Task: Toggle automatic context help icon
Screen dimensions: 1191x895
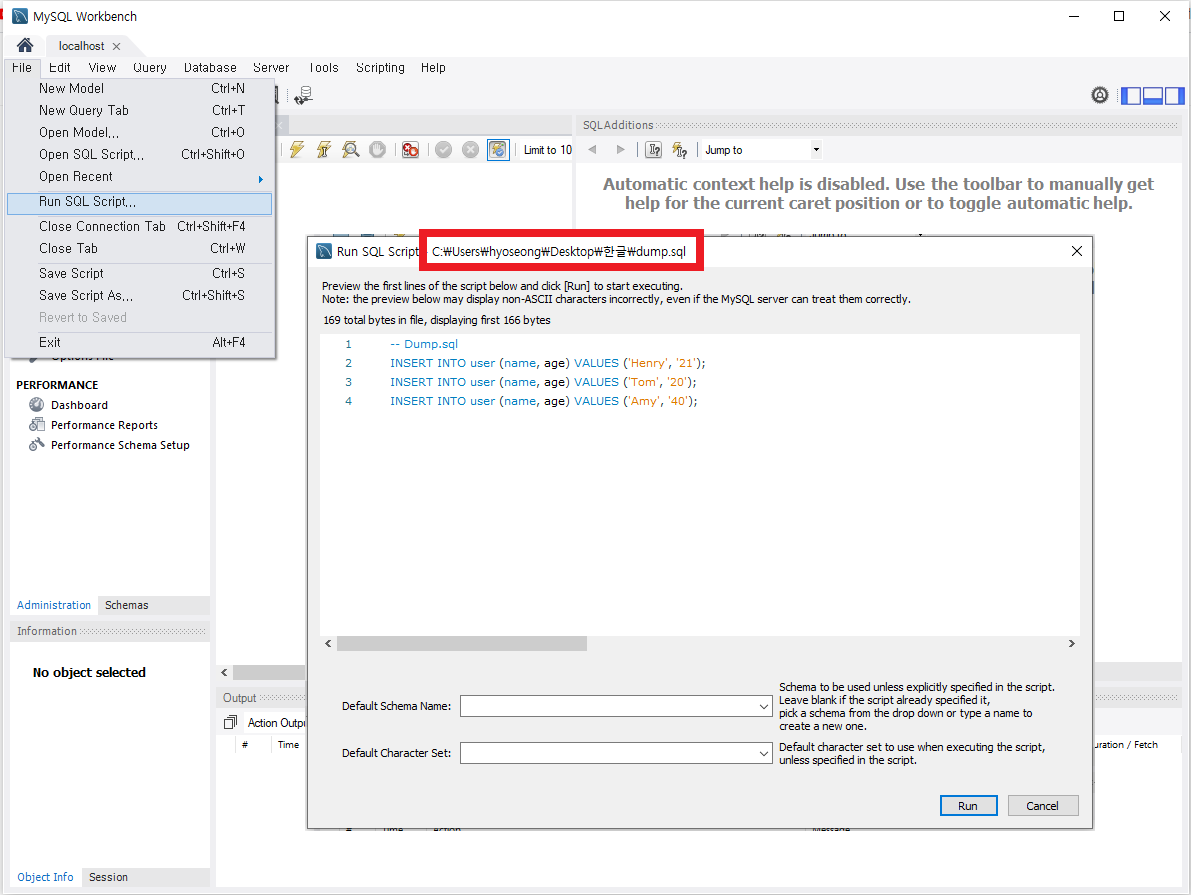Action: coord(680,150)
